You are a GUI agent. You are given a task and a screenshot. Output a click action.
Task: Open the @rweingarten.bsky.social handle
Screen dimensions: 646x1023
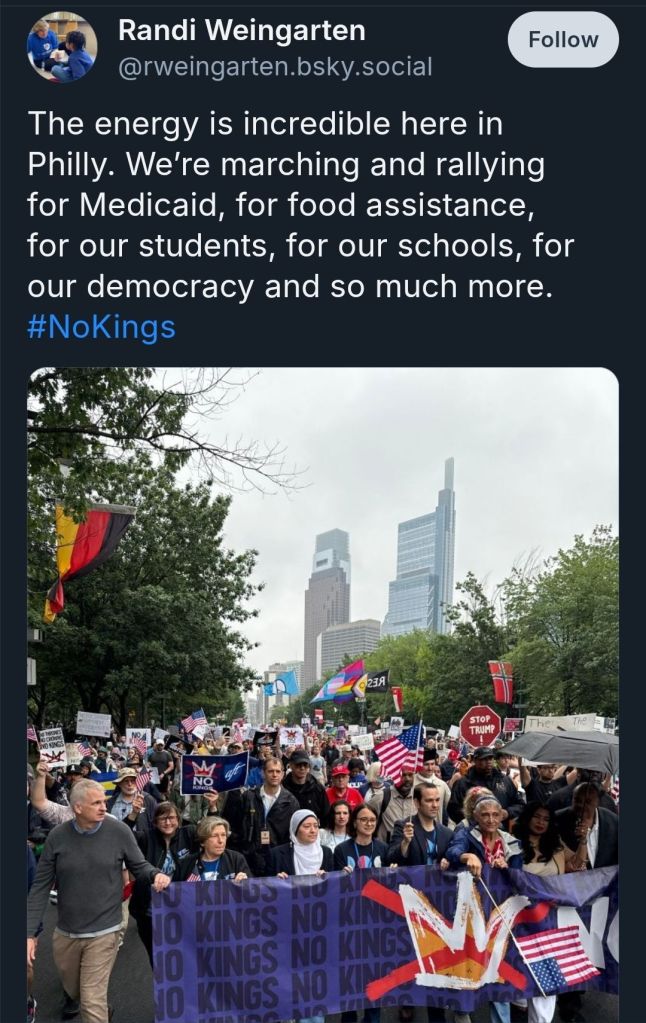click(x=275, y=67)
